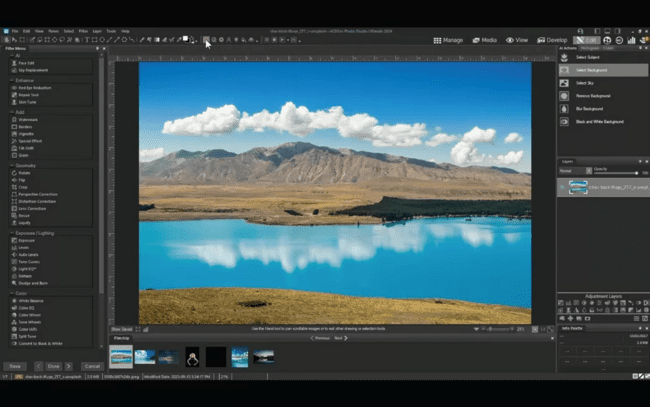
Task: Select the ring photo thumbnail in filmstrip
Action: click(x=192, y=357)
